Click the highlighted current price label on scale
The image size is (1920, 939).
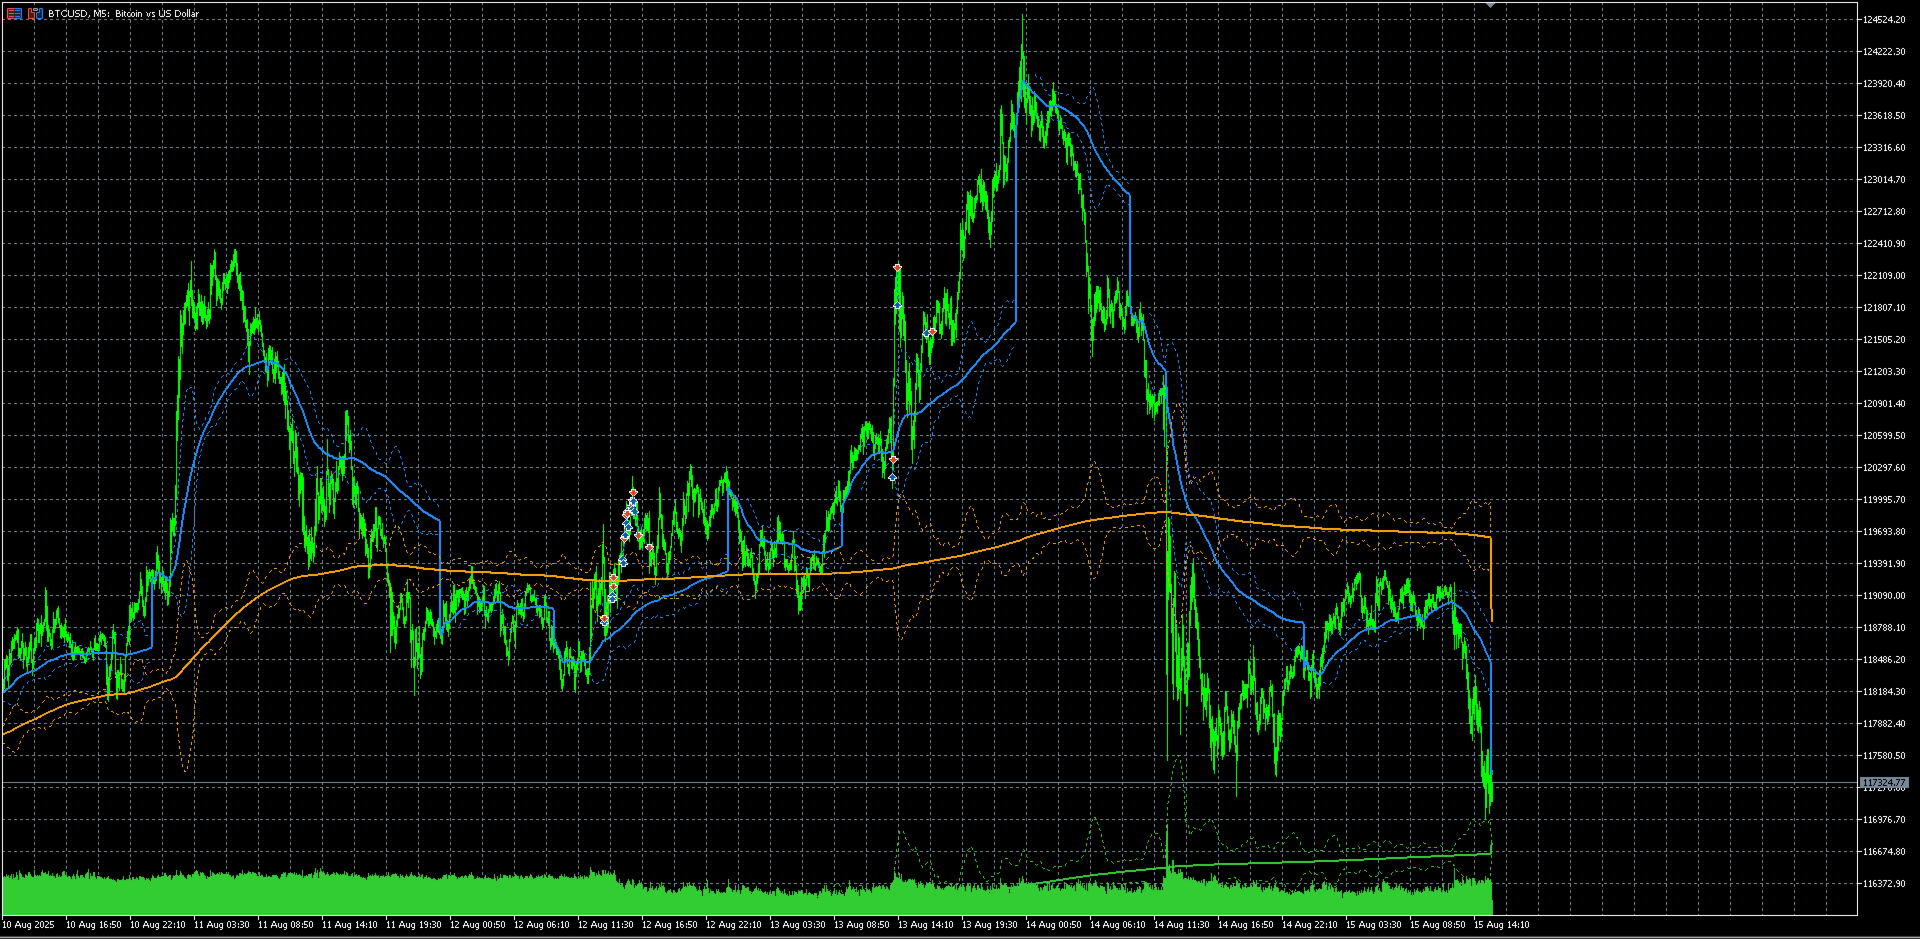1884,783
